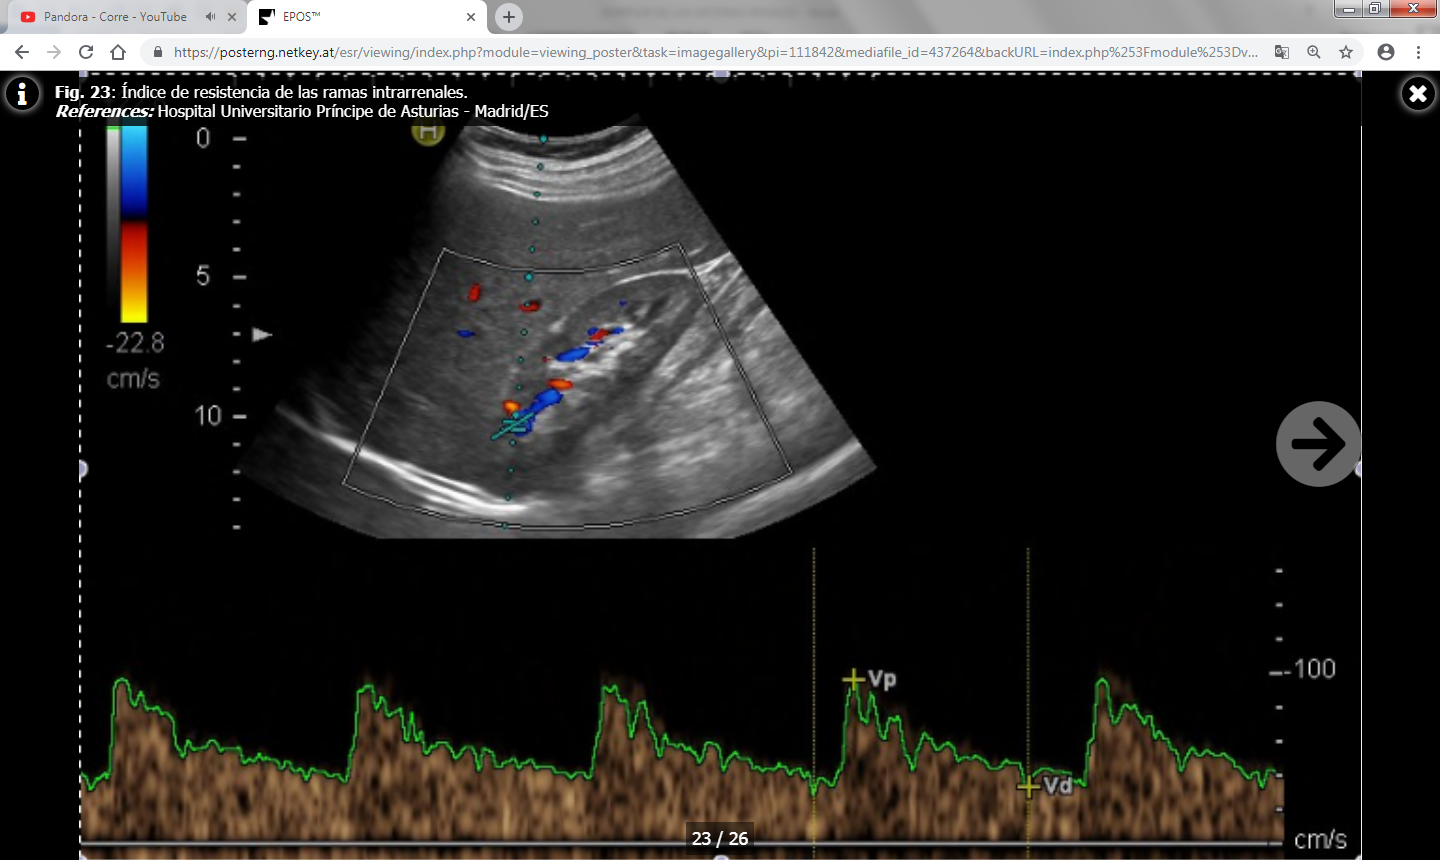Open the zoom magnifier in address bar
The image size is (1440, 860).
click(1314, 52)
